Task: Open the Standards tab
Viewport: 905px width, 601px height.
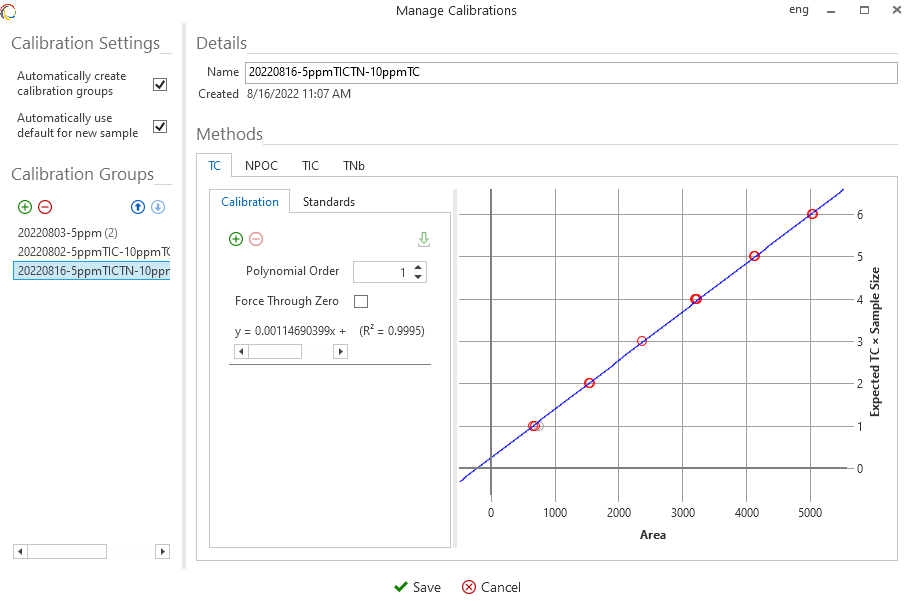Action: coord(328,202)
